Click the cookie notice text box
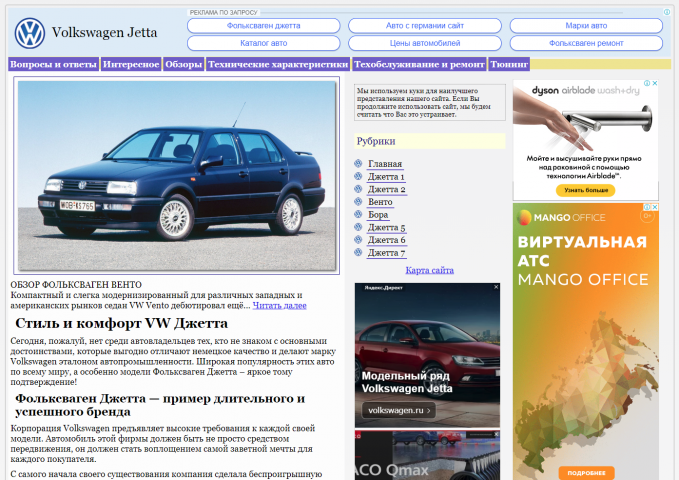This screenshot has width=679, height=480. click(x=430, y=103)
